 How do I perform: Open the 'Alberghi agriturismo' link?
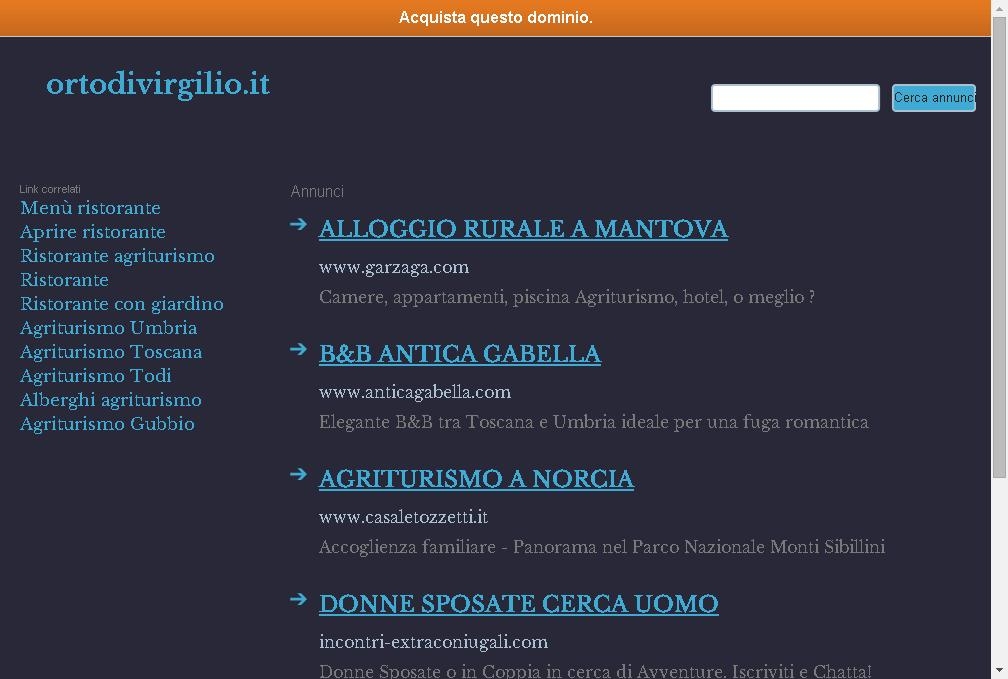click(111, 400)
